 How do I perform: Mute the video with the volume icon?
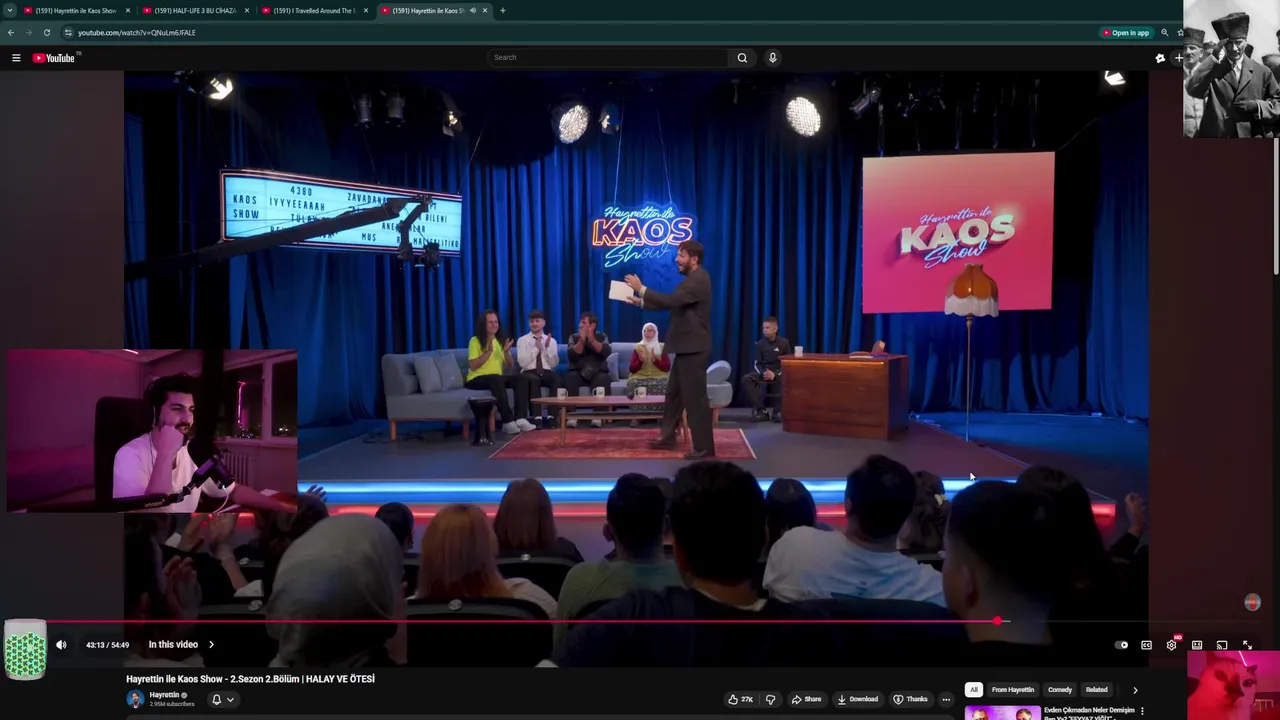[x=61, y=645]
